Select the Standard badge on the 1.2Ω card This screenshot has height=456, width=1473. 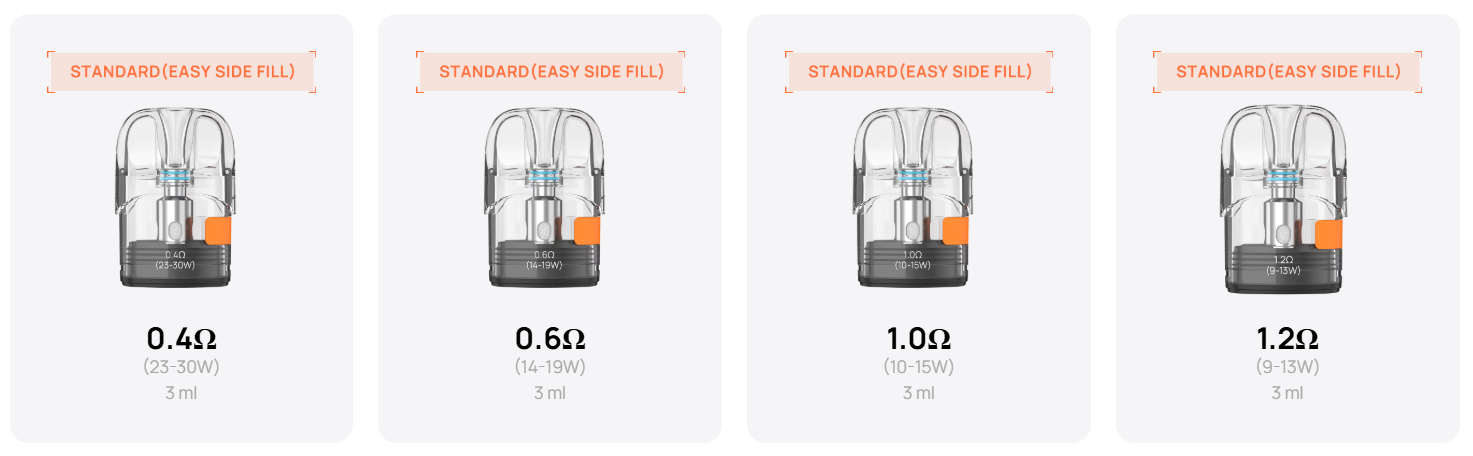point(1287,72)
